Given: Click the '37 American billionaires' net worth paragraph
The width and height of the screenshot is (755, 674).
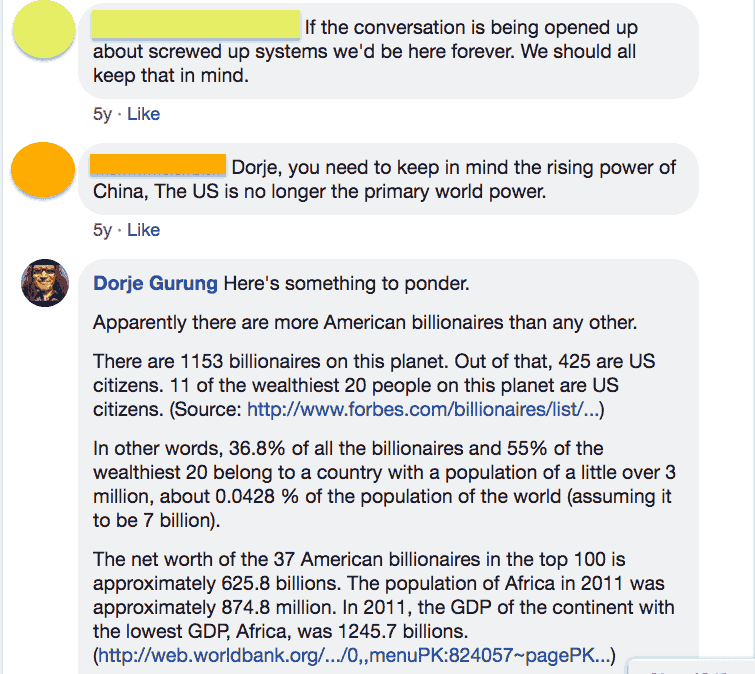Looking at the screenshot, I should 380,596.
